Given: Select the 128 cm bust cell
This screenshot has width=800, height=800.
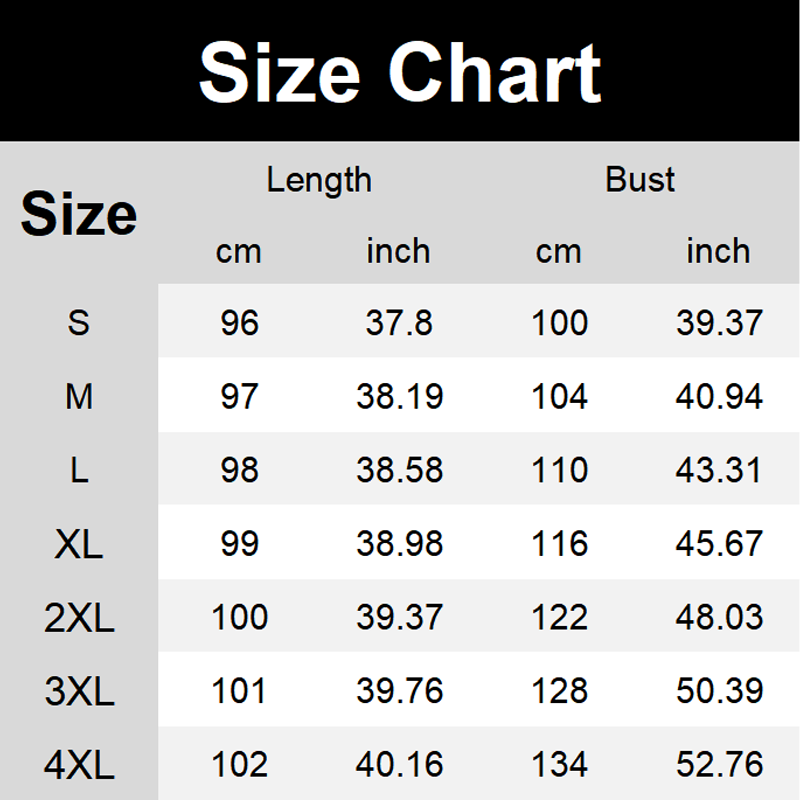Looking at the screenshot, I should (560, 691).
